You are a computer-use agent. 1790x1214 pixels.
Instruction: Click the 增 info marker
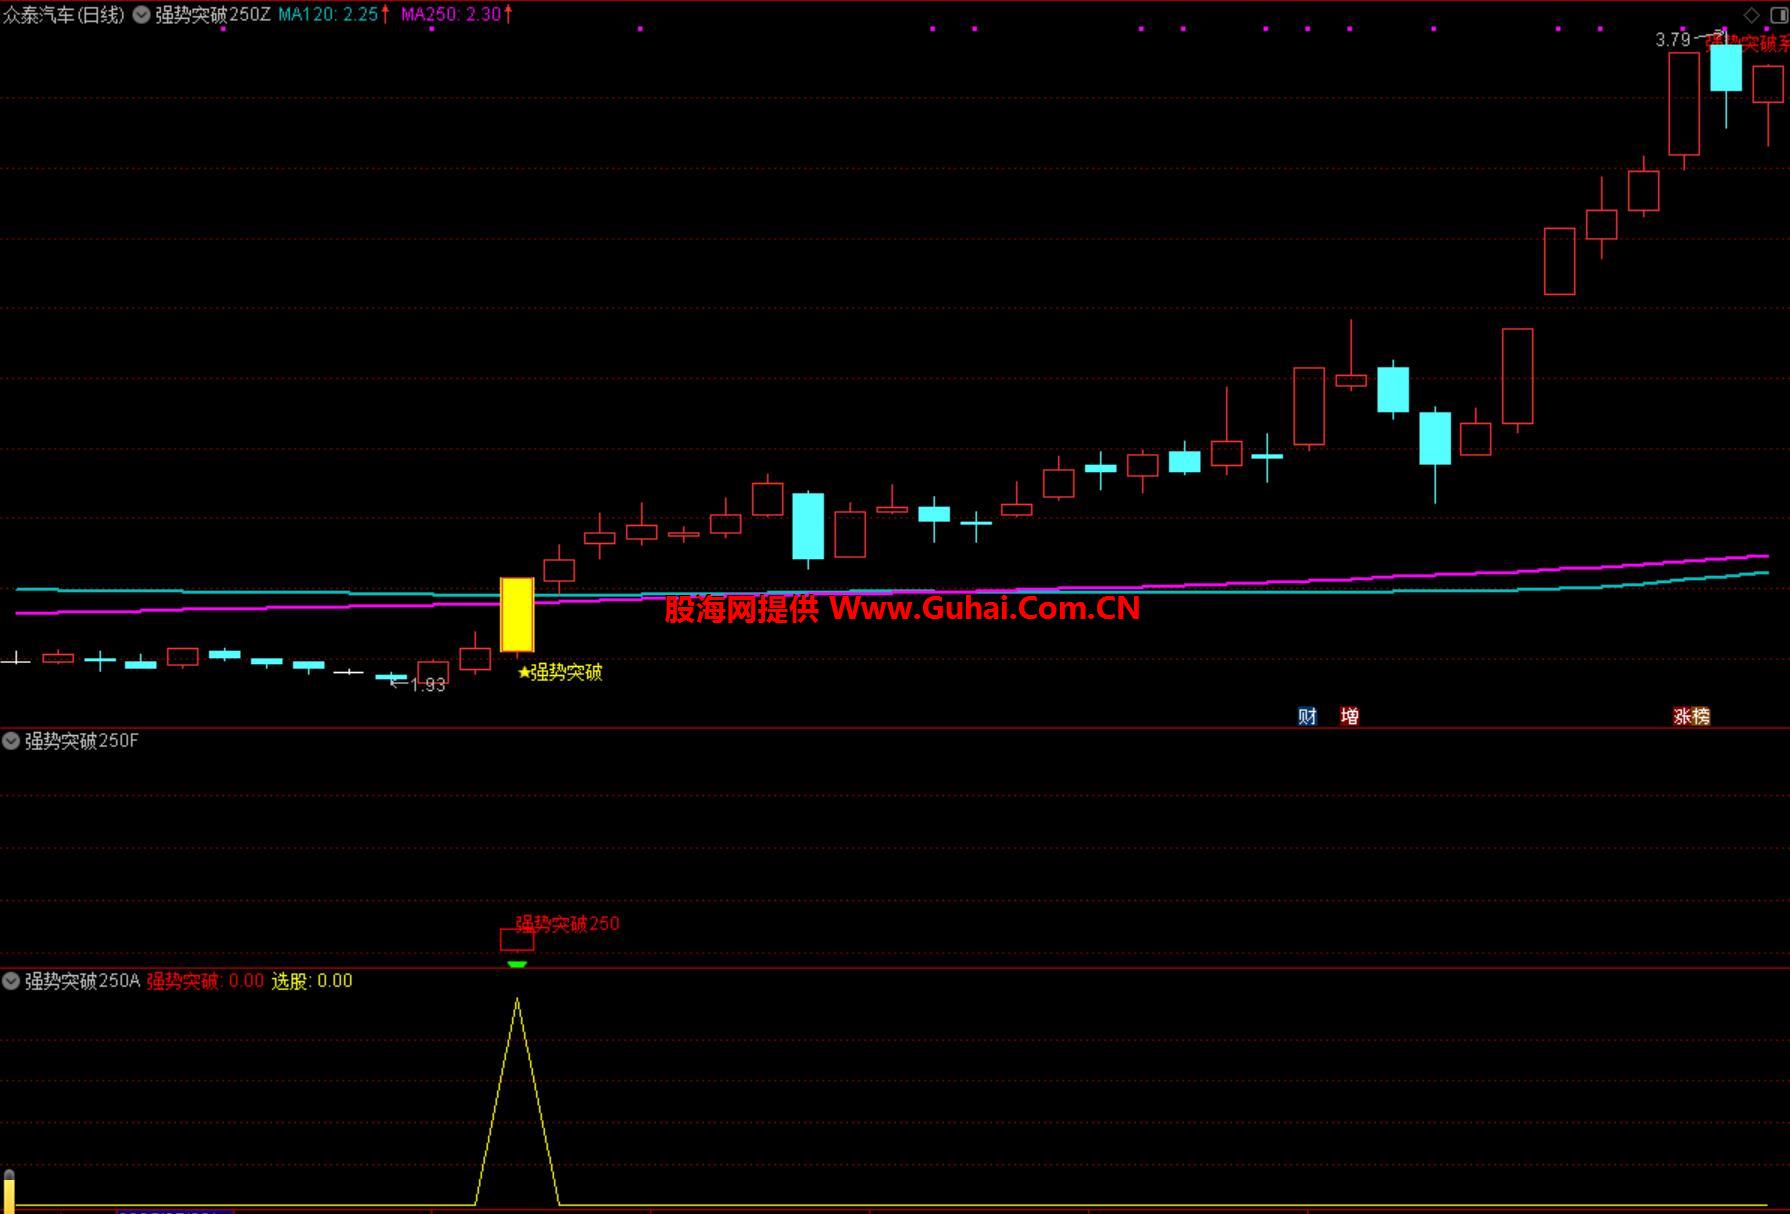[x=1349, y=716]
